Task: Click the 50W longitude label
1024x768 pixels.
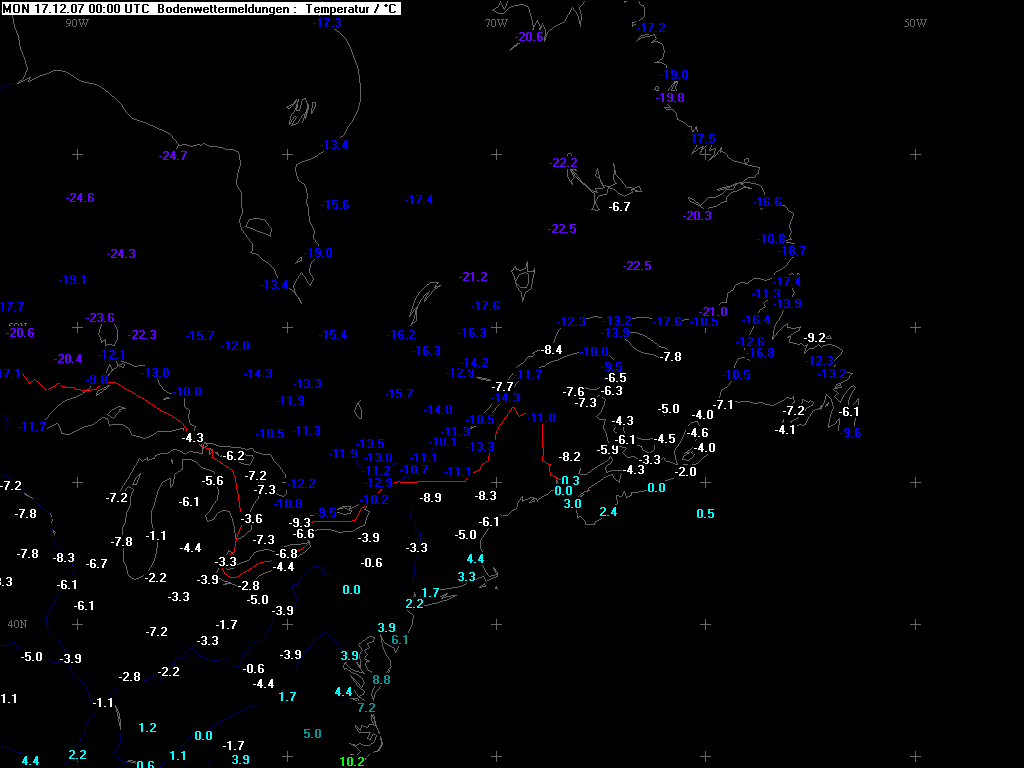Action: point(915,23)
